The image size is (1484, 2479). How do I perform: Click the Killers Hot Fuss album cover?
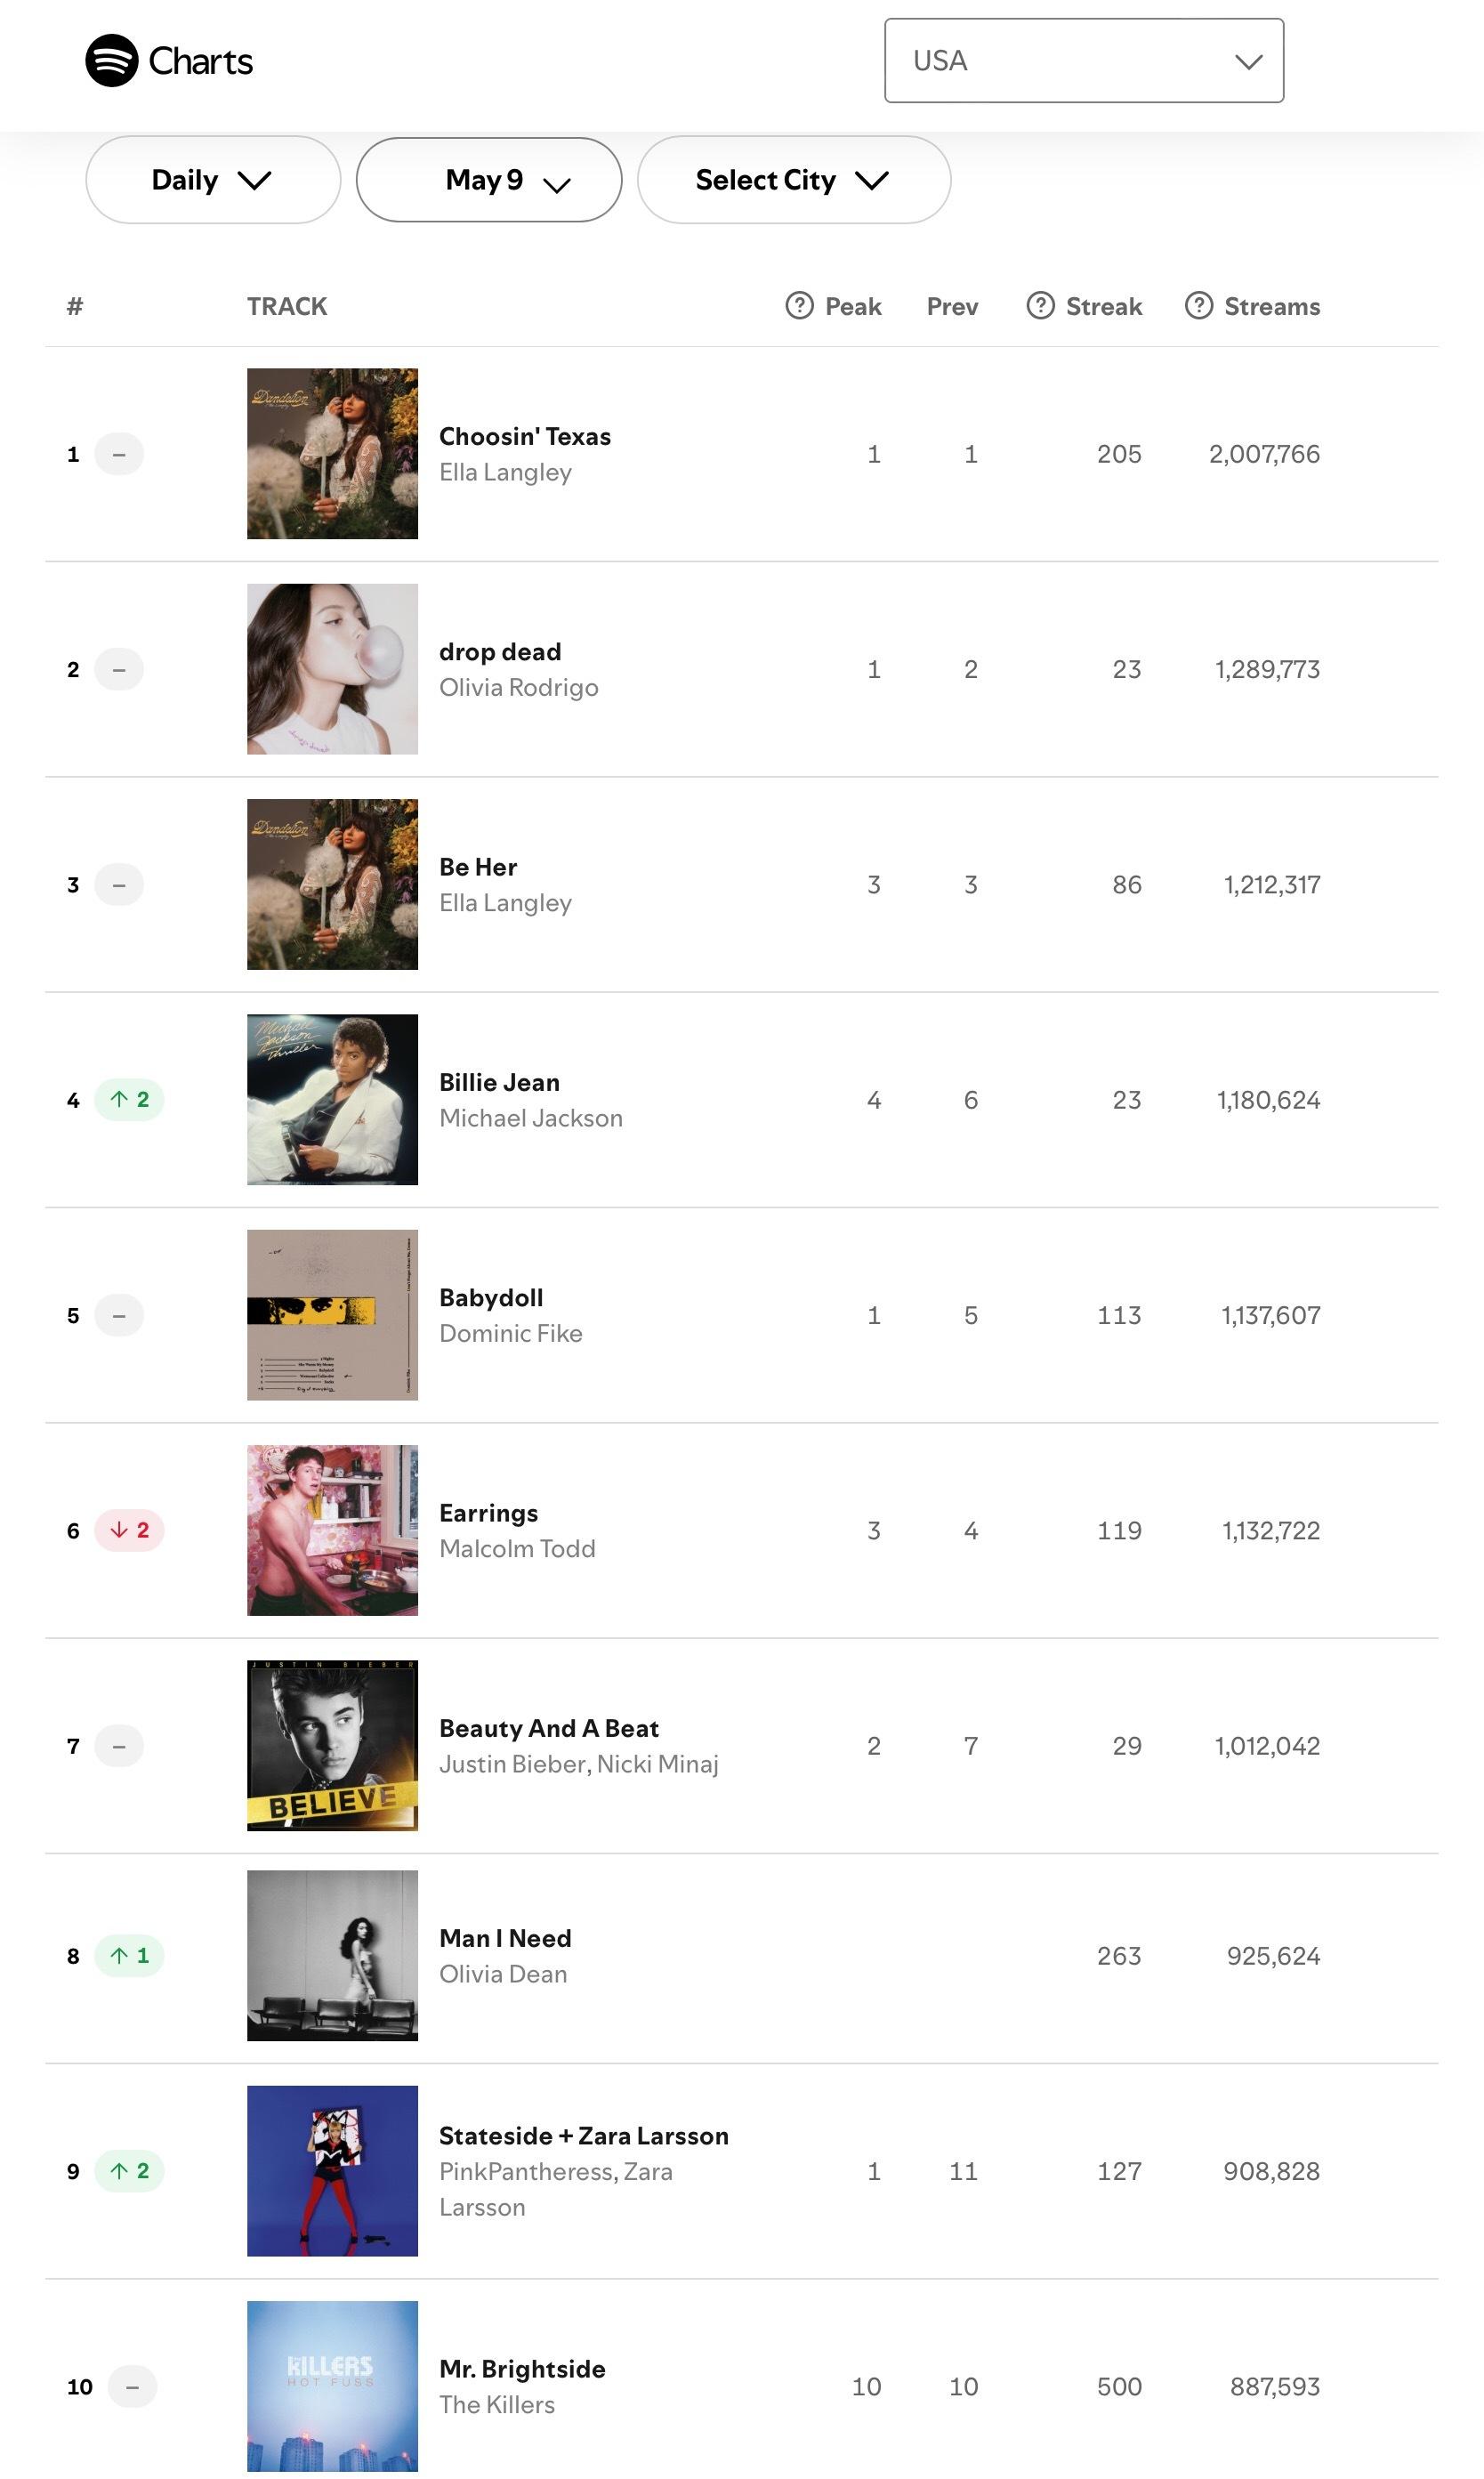click(x=333, y=2386)
